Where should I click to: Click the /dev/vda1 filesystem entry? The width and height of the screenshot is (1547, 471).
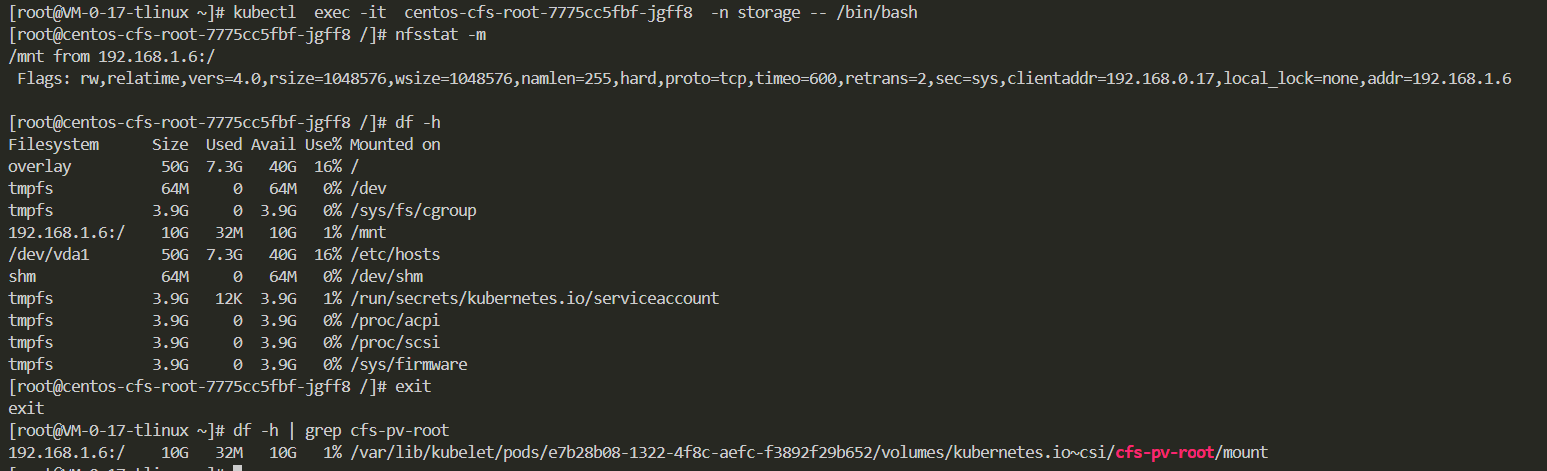point(49,254)
